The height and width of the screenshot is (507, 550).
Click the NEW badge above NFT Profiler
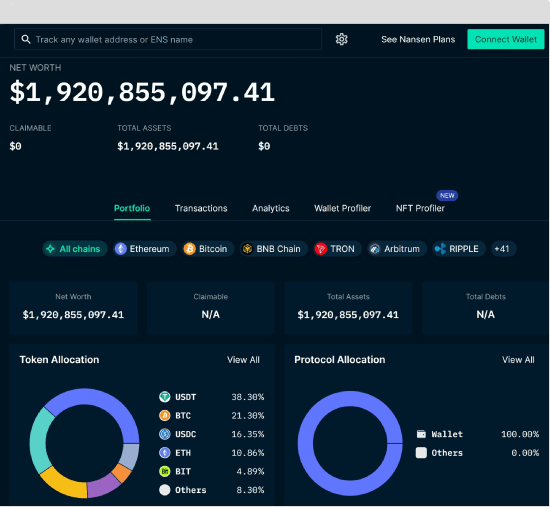point(447,195)
